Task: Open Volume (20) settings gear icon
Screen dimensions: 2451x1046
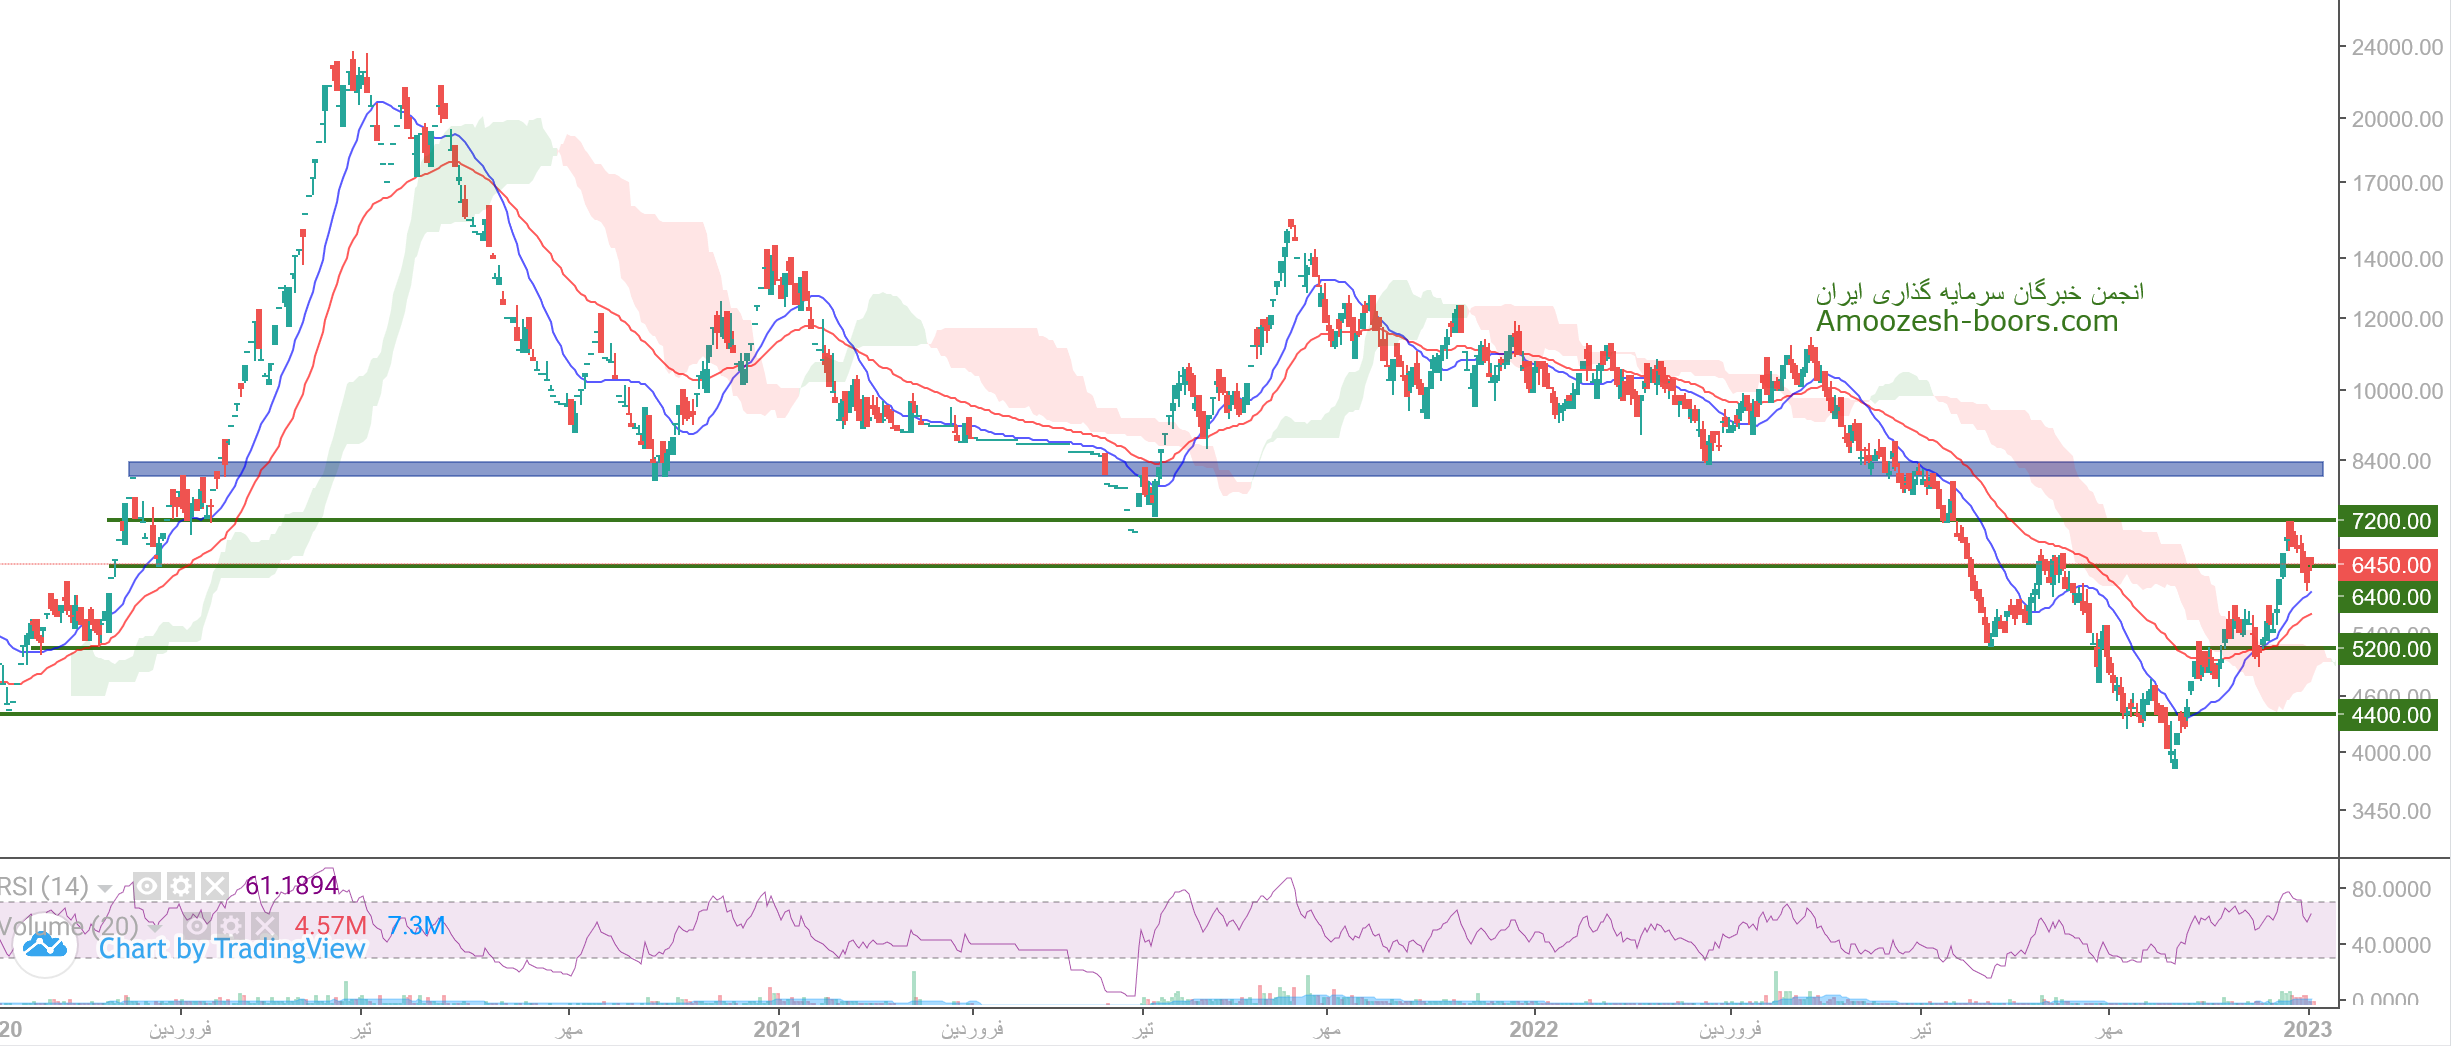Action: [231, 926]
